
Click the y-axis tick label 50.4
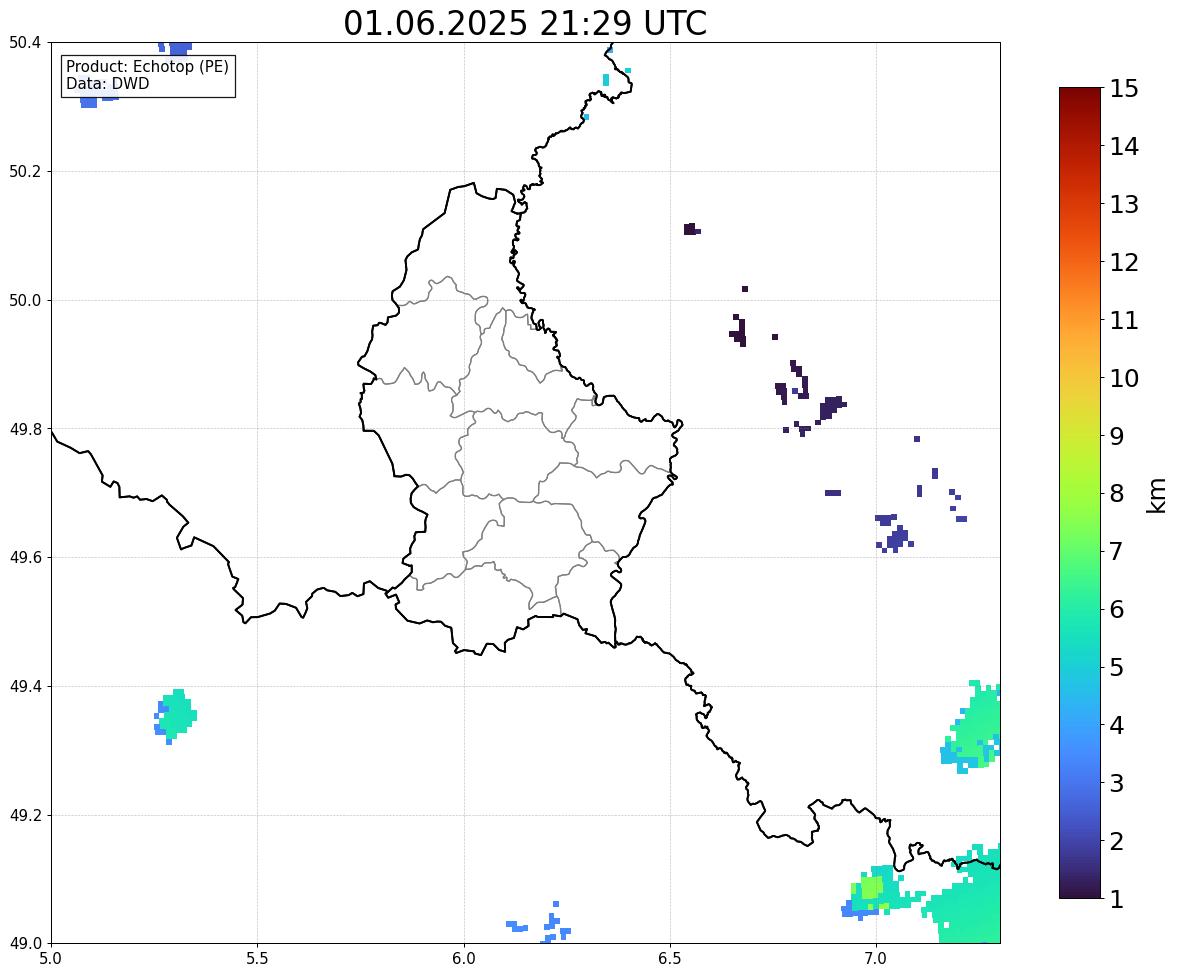pos(25,43)
